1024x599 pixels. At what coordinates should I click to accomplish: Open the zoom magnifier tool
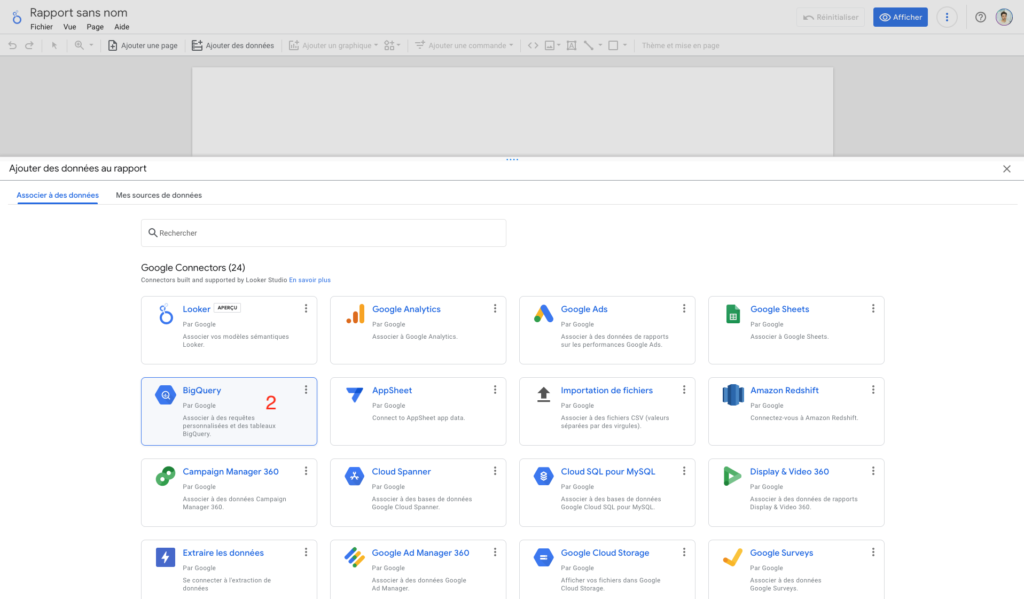79,45
